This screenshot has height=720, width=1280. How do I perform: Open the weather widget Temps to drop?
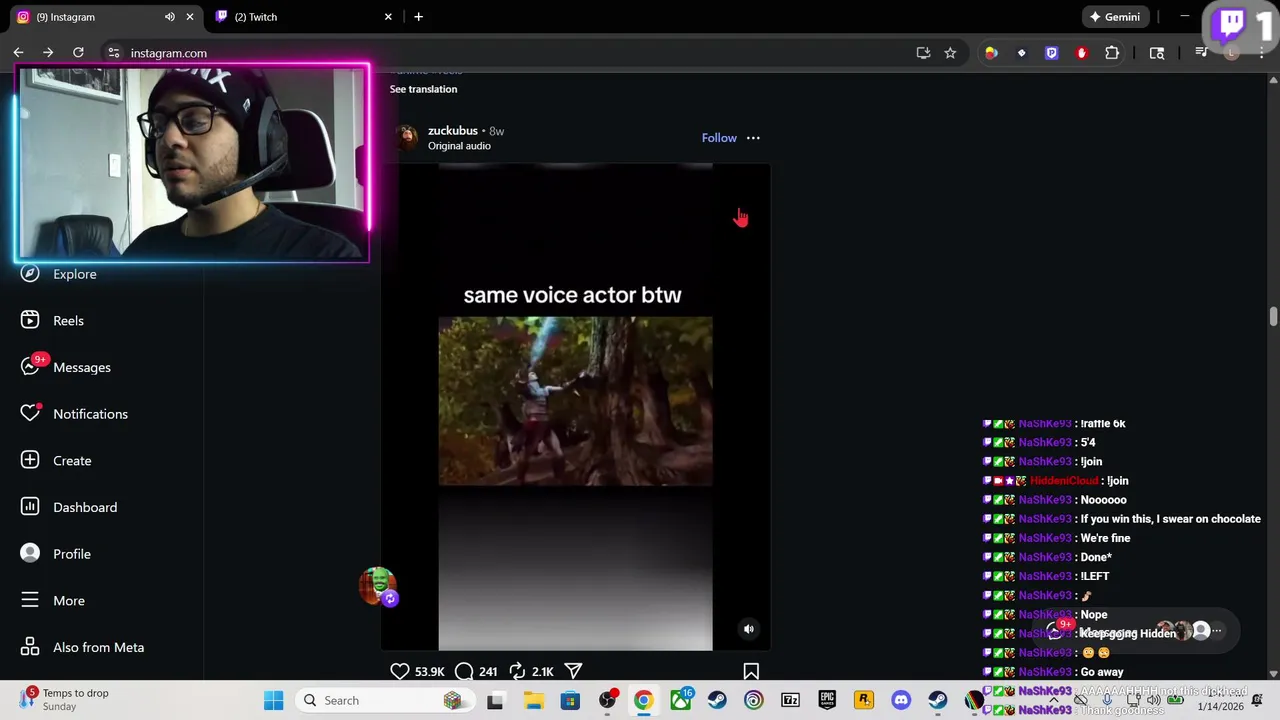click(x=65, y=700)
